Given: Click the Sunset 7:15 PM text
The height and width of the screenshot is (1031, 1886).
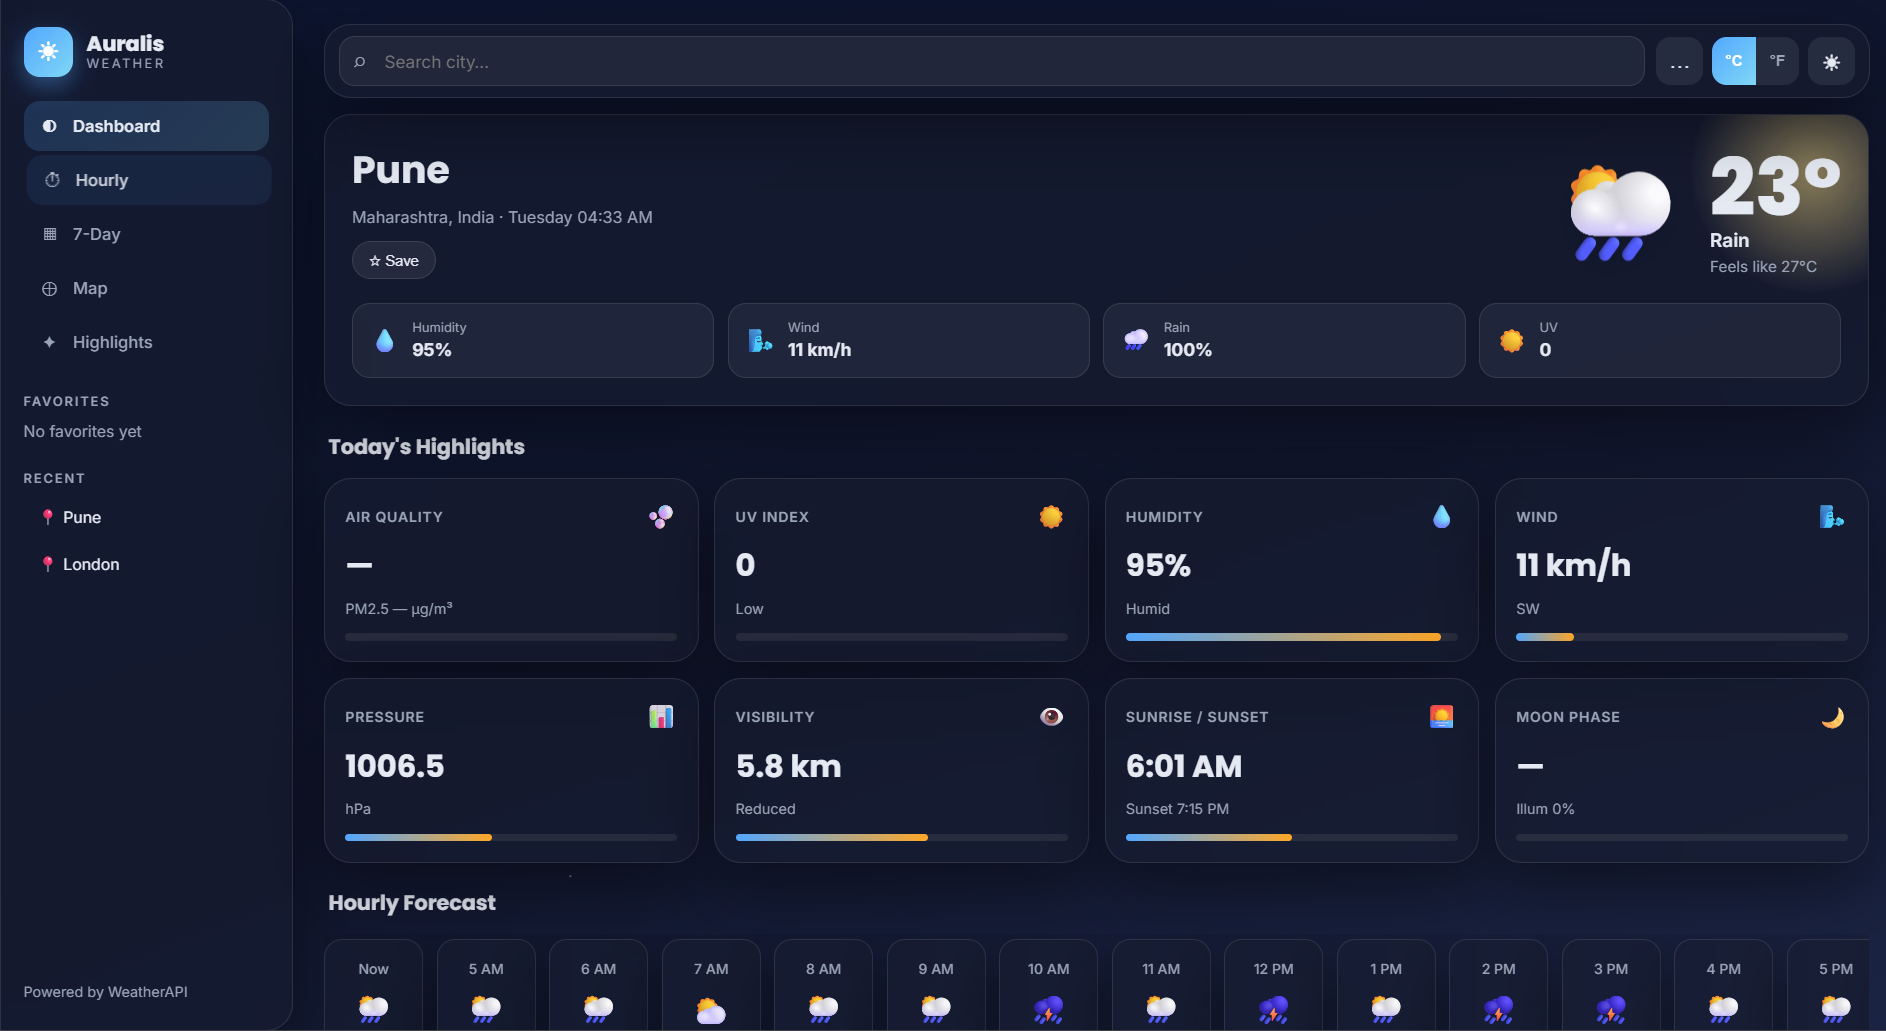Looking at the screenshot, I should [1177, 809].
